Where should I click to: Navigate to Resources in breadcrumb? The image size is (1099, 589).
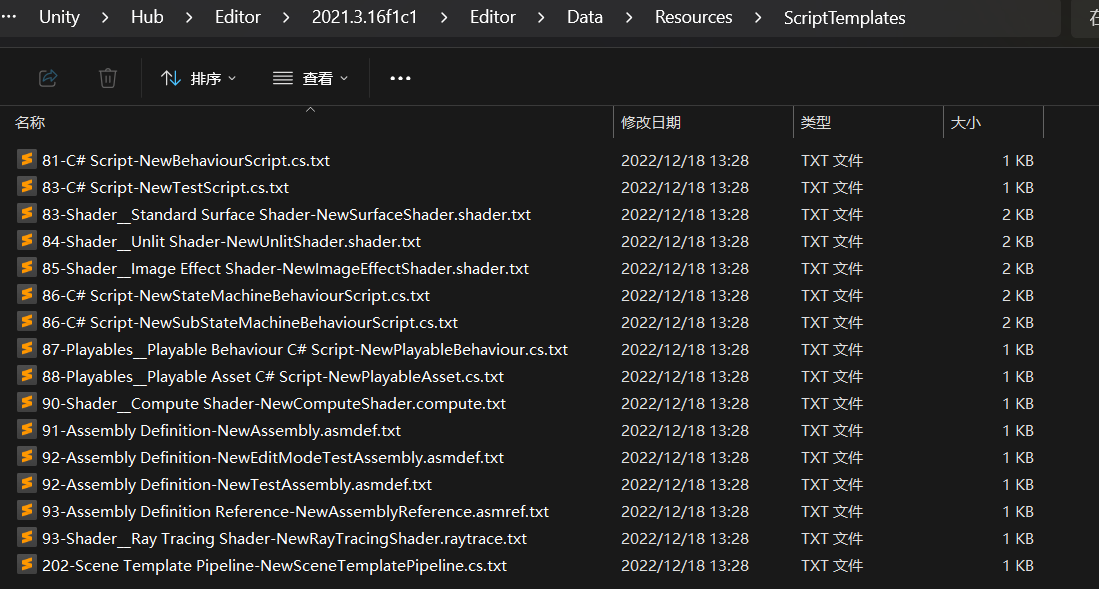click(693, 18)
